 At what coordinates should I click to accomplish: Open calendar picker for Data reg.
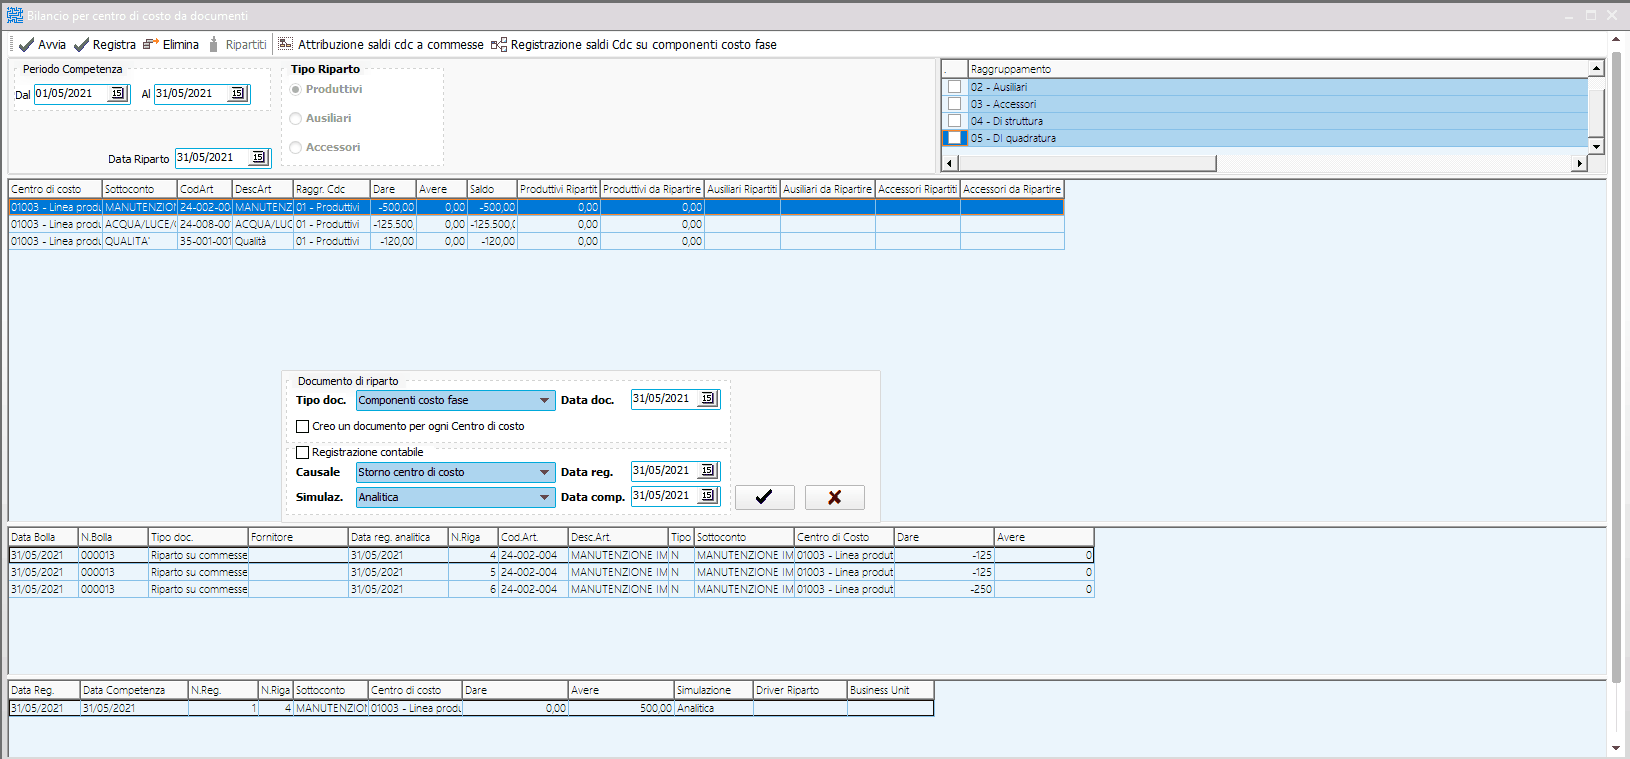point(708,470)
